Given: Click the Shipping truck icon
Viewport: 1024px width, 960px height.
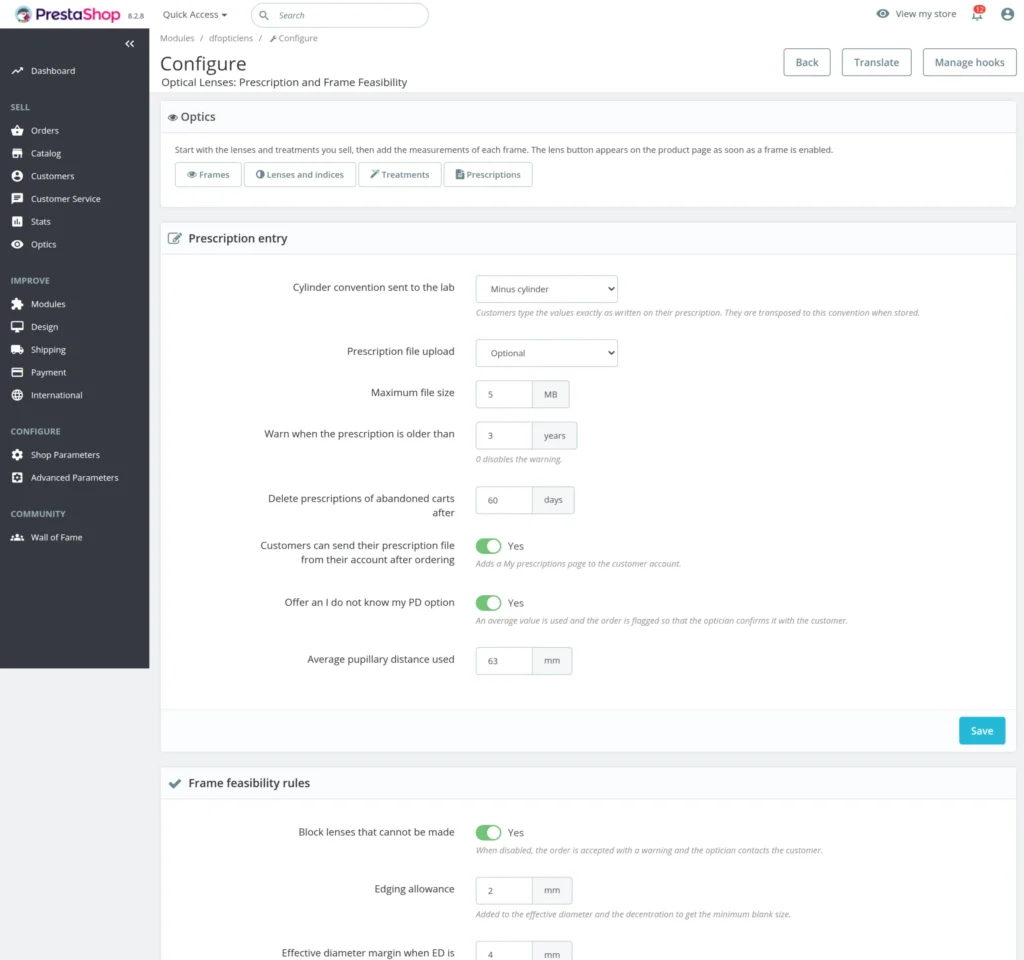Looking at the screenshot, I should 17,349.
